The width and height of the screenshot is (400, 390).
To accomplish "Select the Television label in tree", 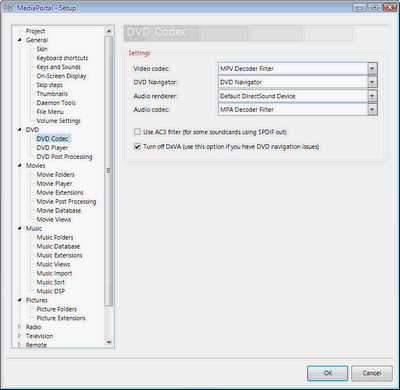I will click(x=39, y=336).
